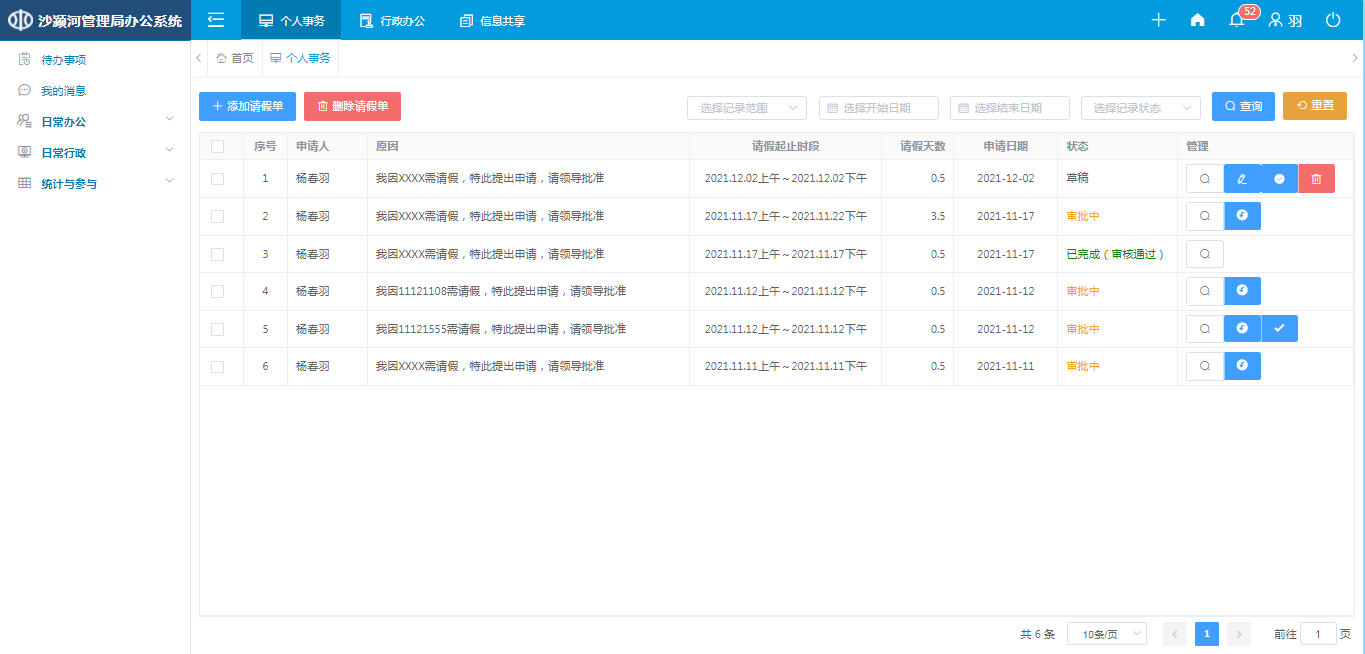Check the checkbox for row 6
This screenshot has height=654, width=1365.
pos(217,367)
